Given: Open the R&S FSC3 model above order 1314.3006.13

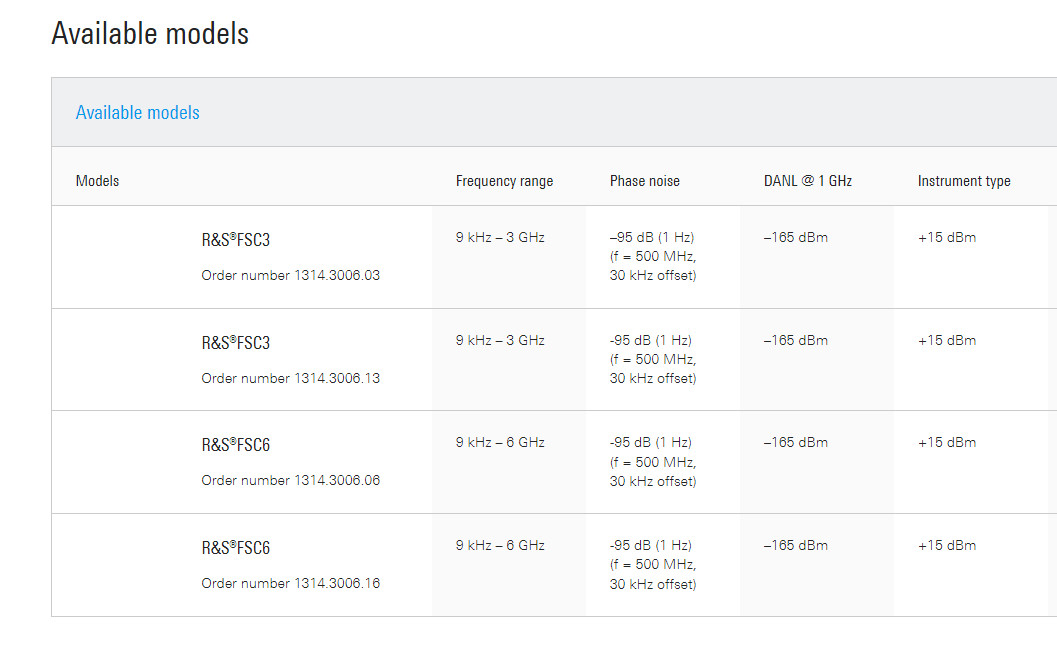Looking at the screenshot, I should tap(236, 343).
